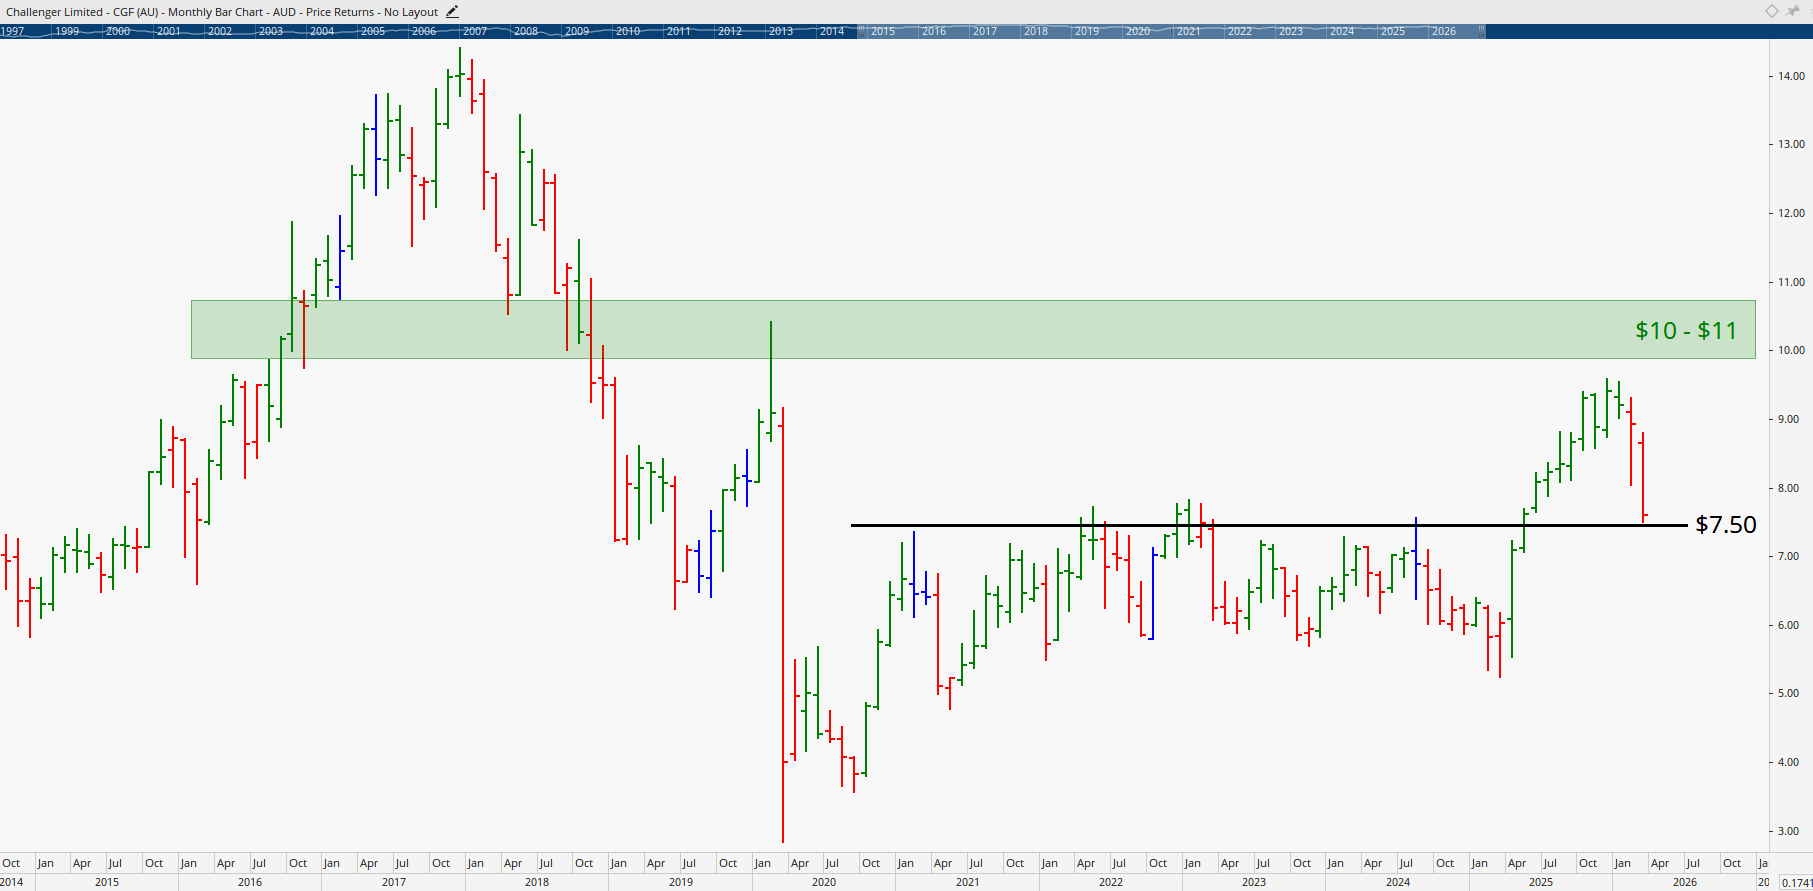Click 2020 in the overview timeline strip
1813x891 pixels.
(x=1137, y=31)
